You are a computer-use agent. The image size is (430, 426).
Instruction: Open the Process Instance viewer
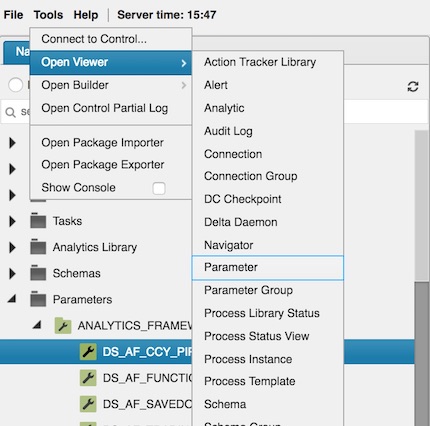pyautogui.click(x=268, y=359)
